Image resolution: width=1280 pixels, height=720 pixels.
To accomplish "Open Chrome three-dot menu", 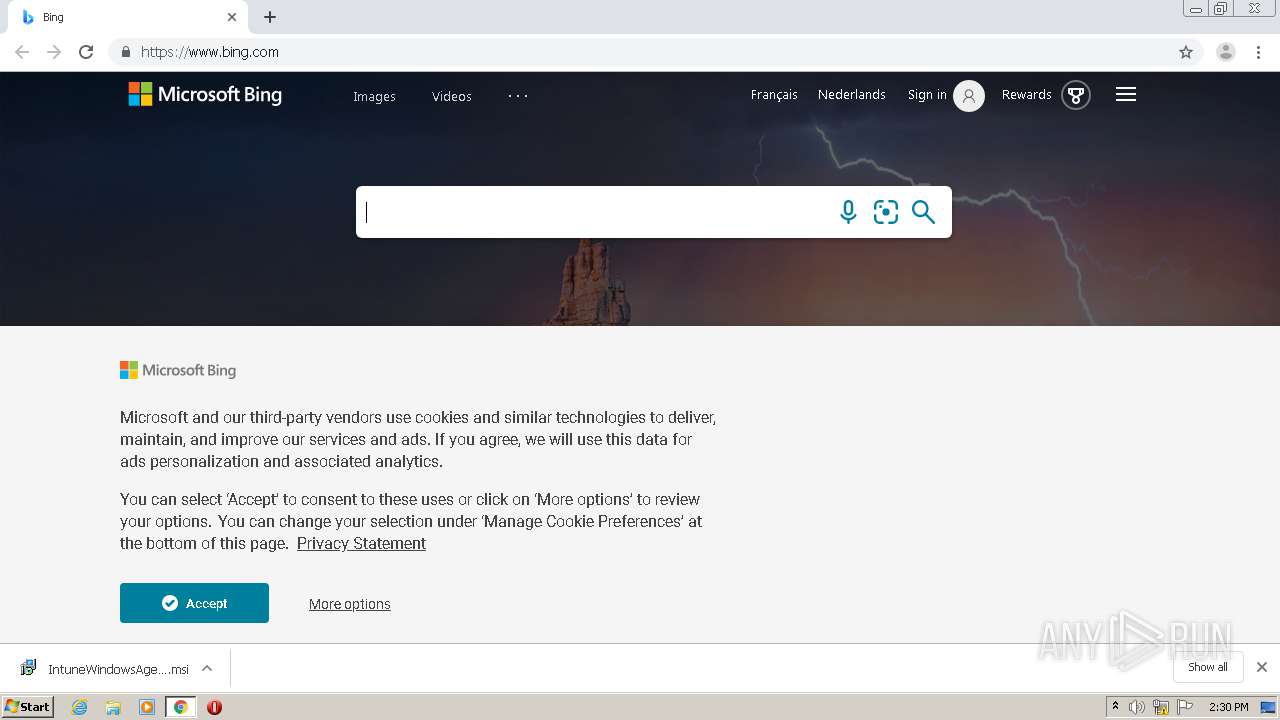I will (1258, 52).
